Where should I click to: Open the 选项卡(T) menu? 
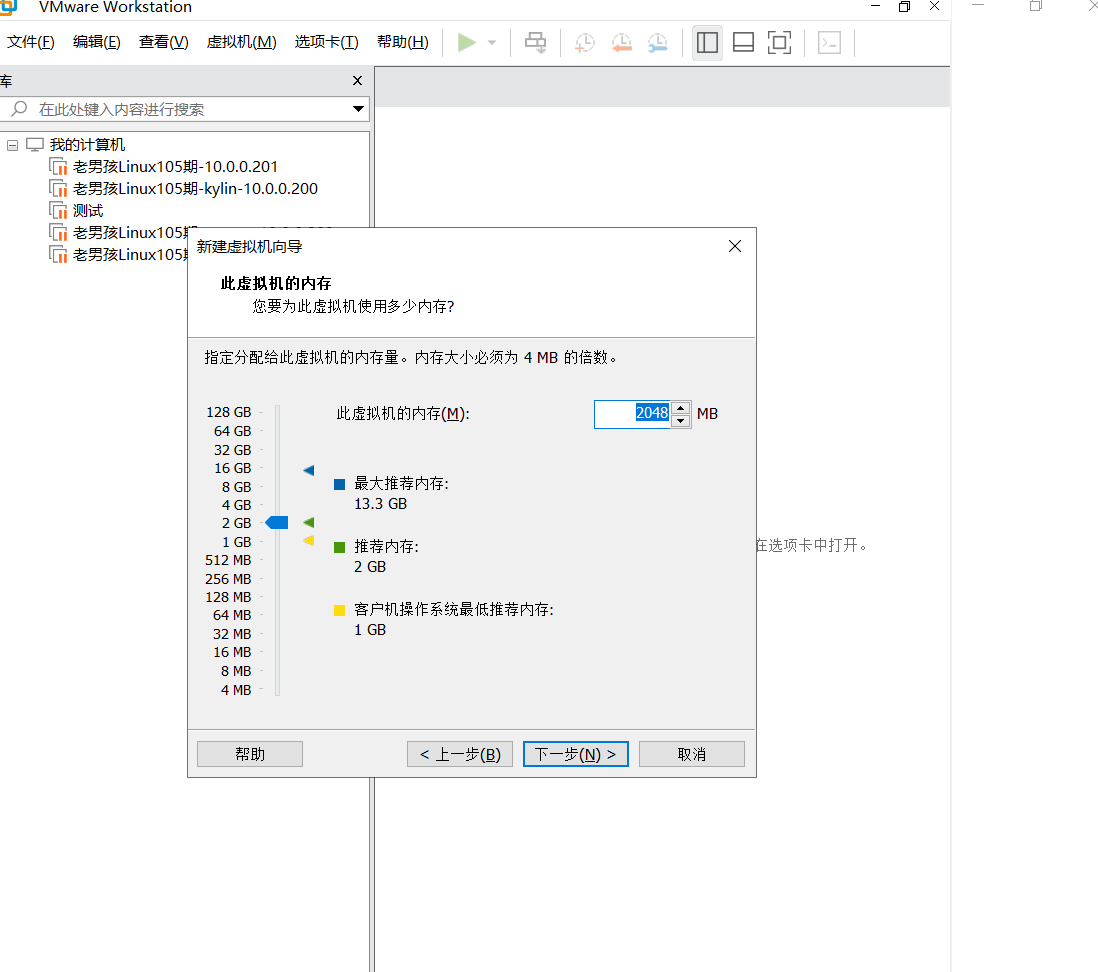(x=326, y=42)
